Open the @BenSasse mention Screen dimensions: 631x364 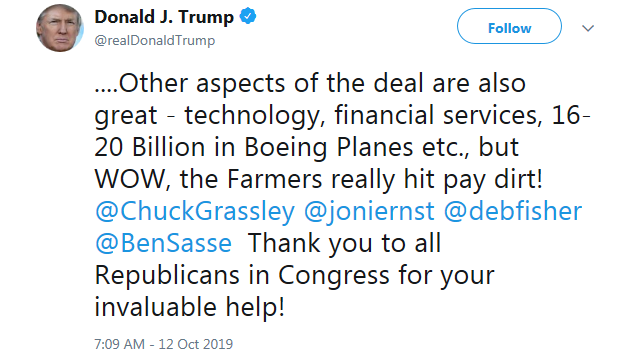point(163,243)
